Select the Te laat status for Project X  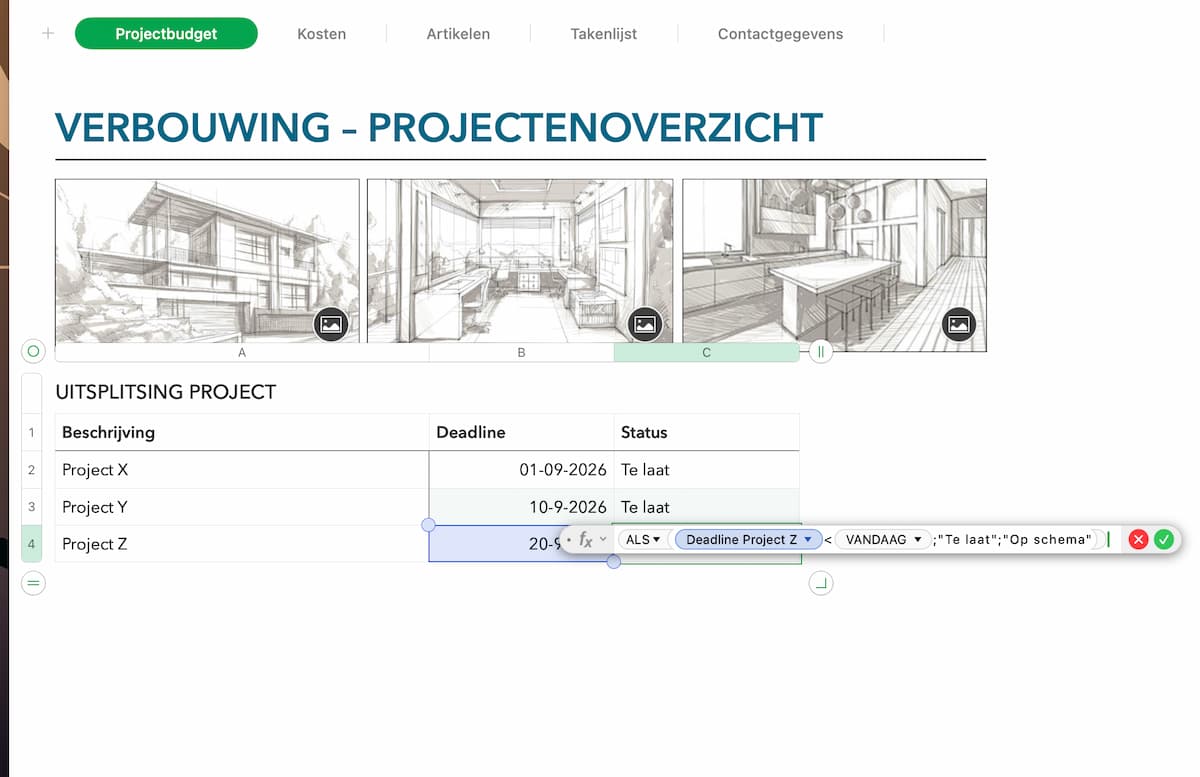coord(707,470)
